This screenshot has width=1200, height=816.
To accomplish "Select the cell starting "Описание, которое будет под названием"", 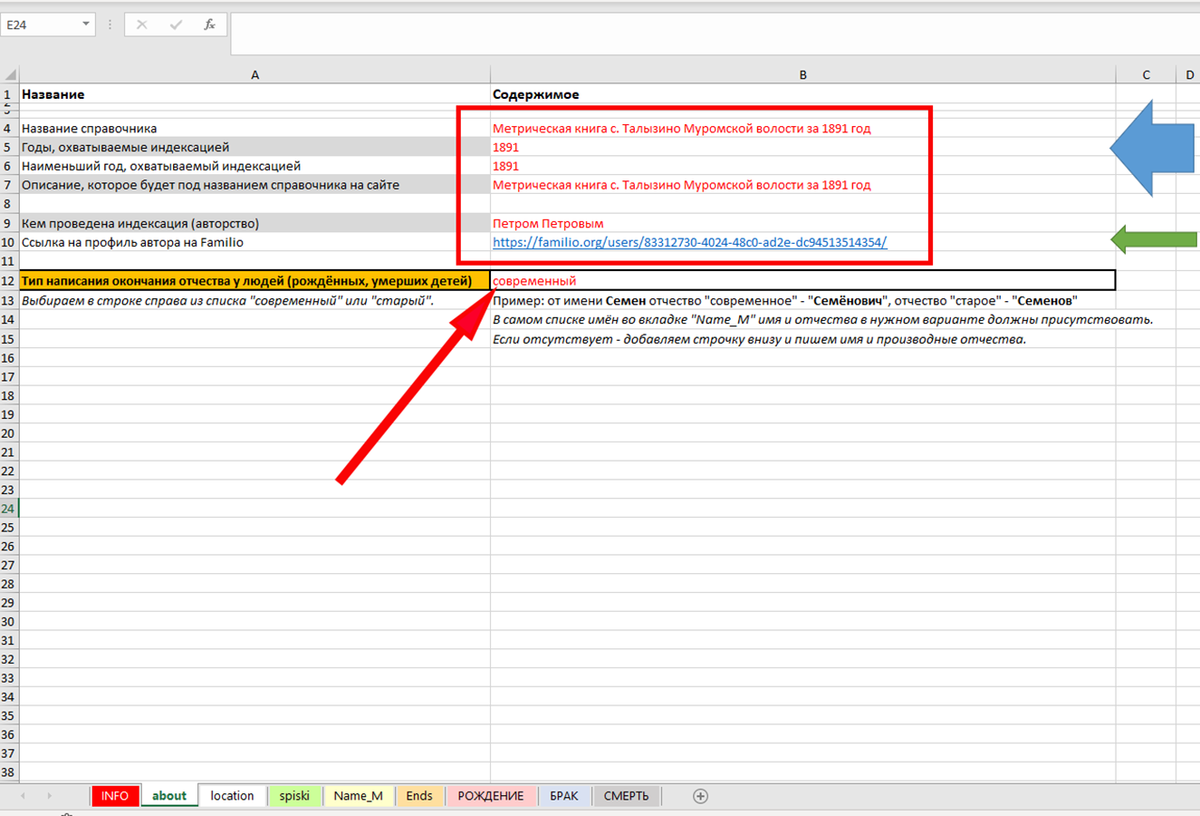I will [x=254, y=185].
